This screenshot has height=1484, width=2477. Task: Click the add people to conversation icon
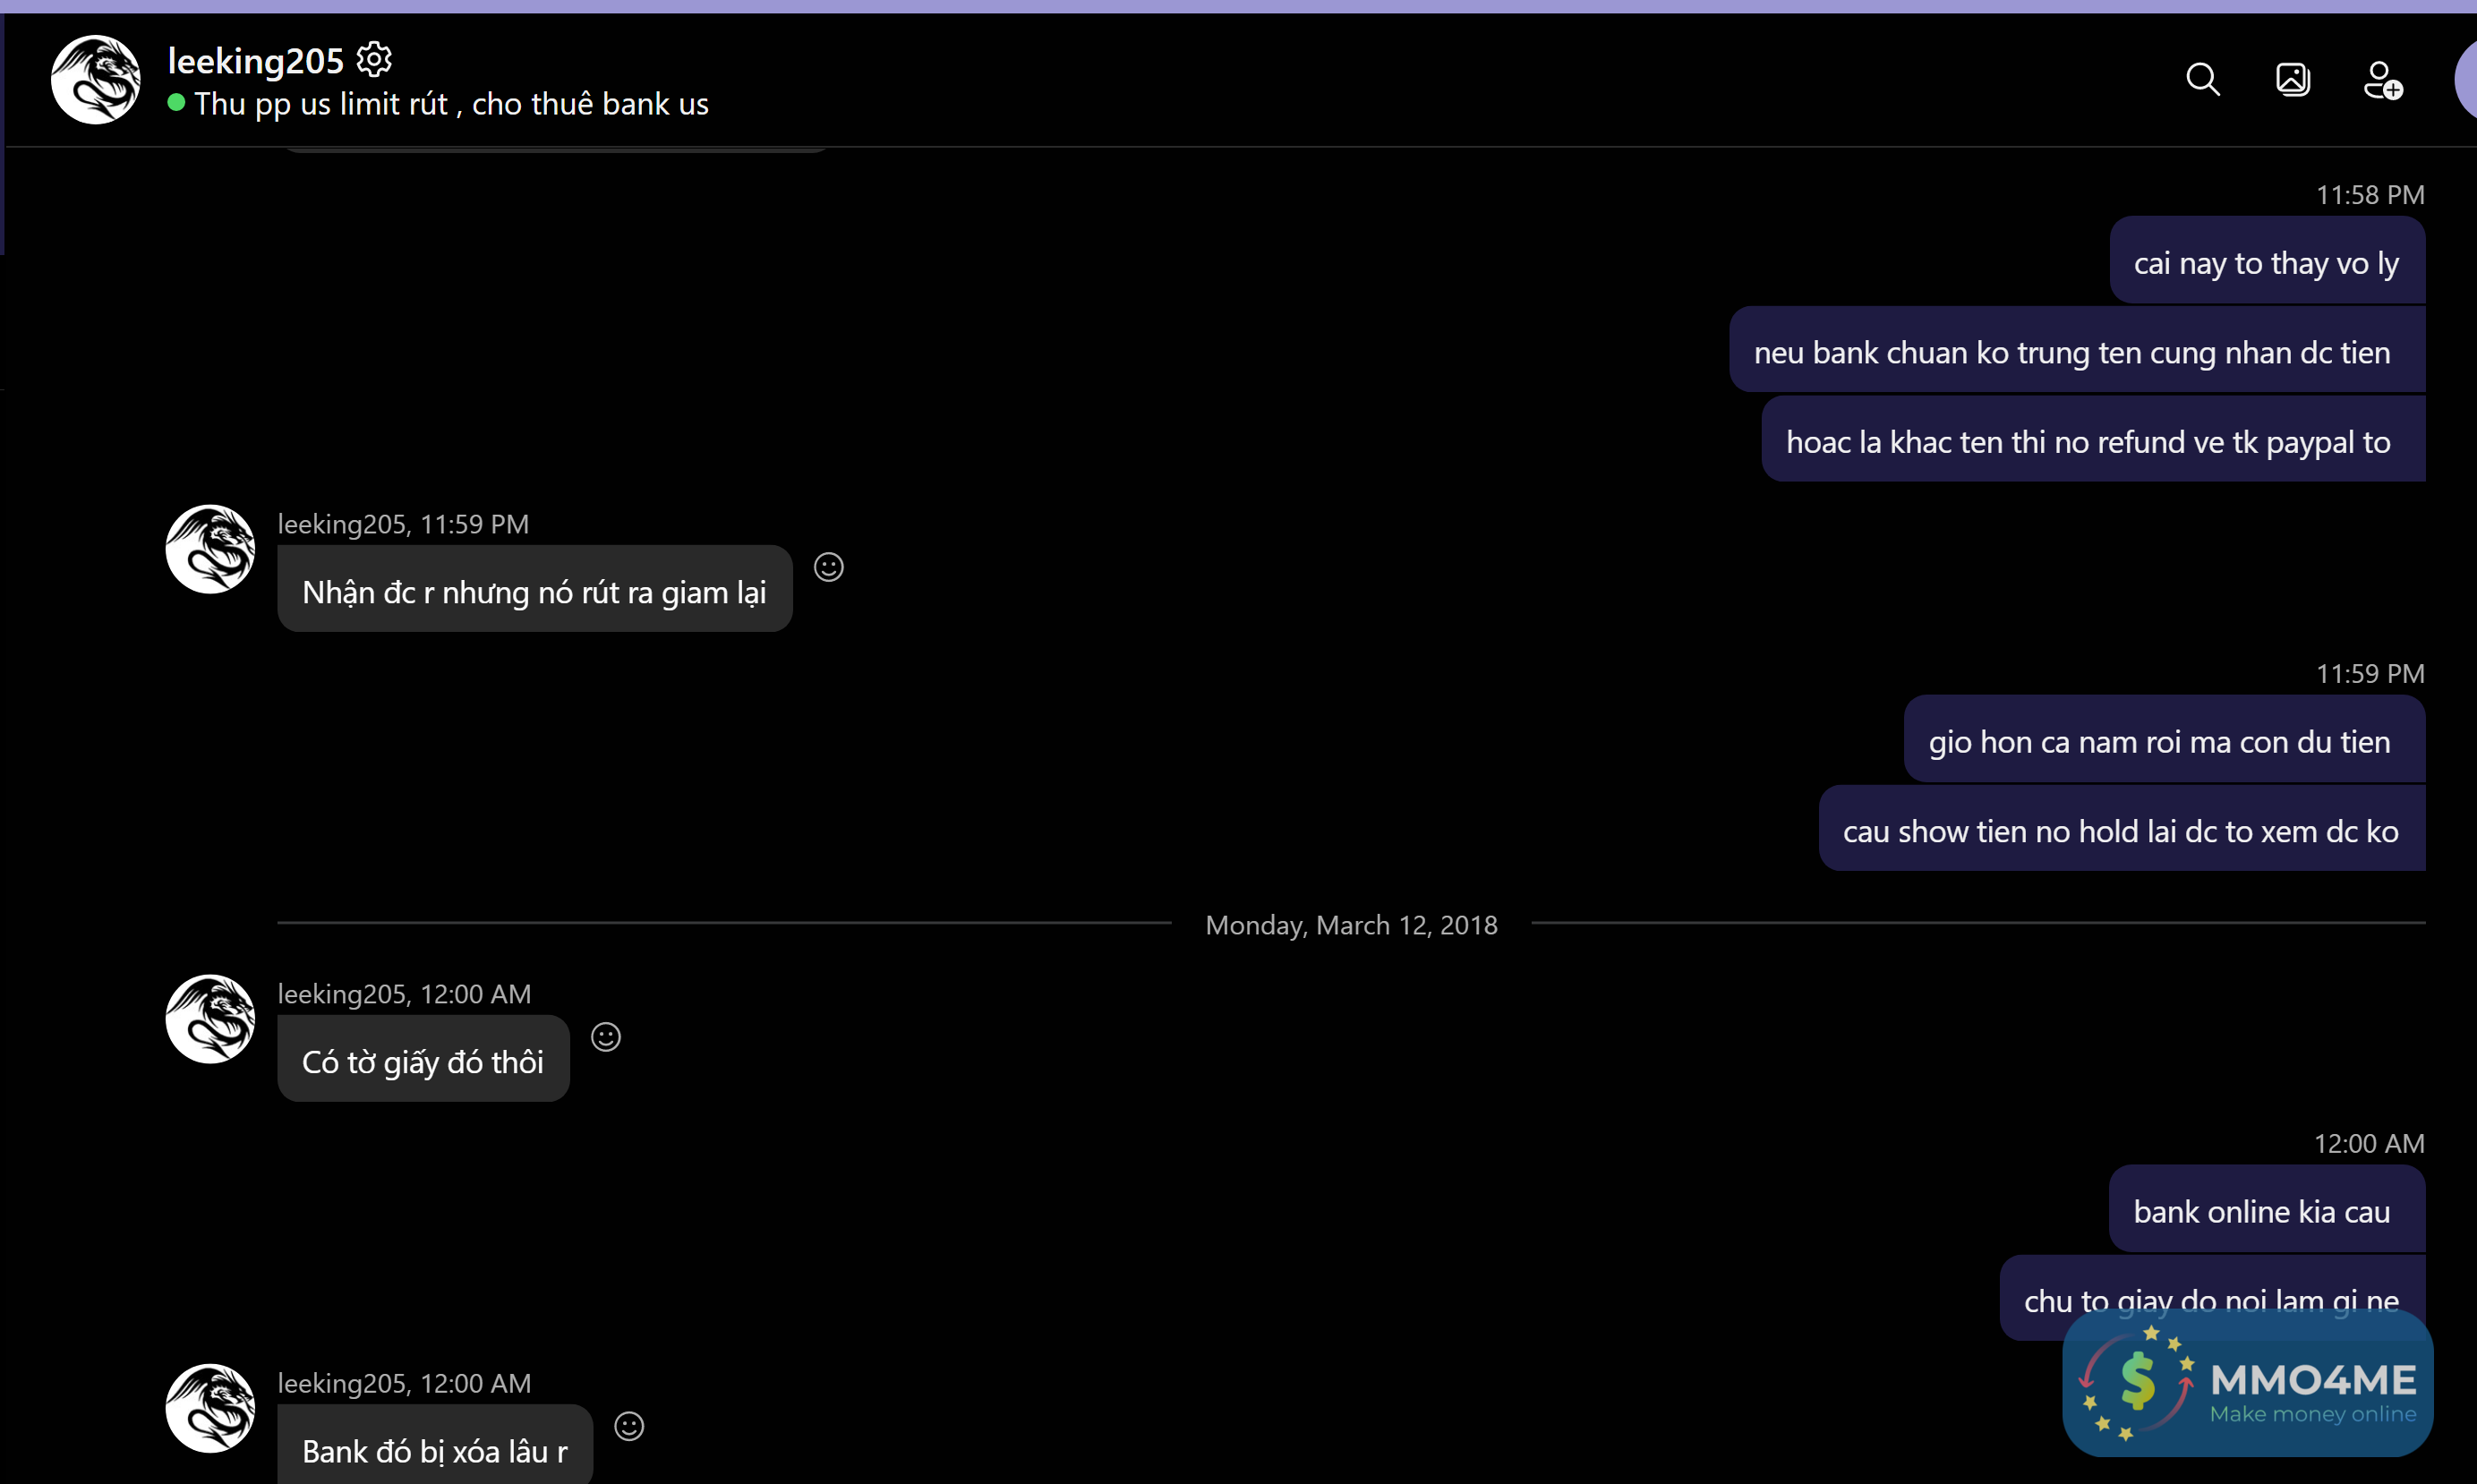[x=2382, y=80]
